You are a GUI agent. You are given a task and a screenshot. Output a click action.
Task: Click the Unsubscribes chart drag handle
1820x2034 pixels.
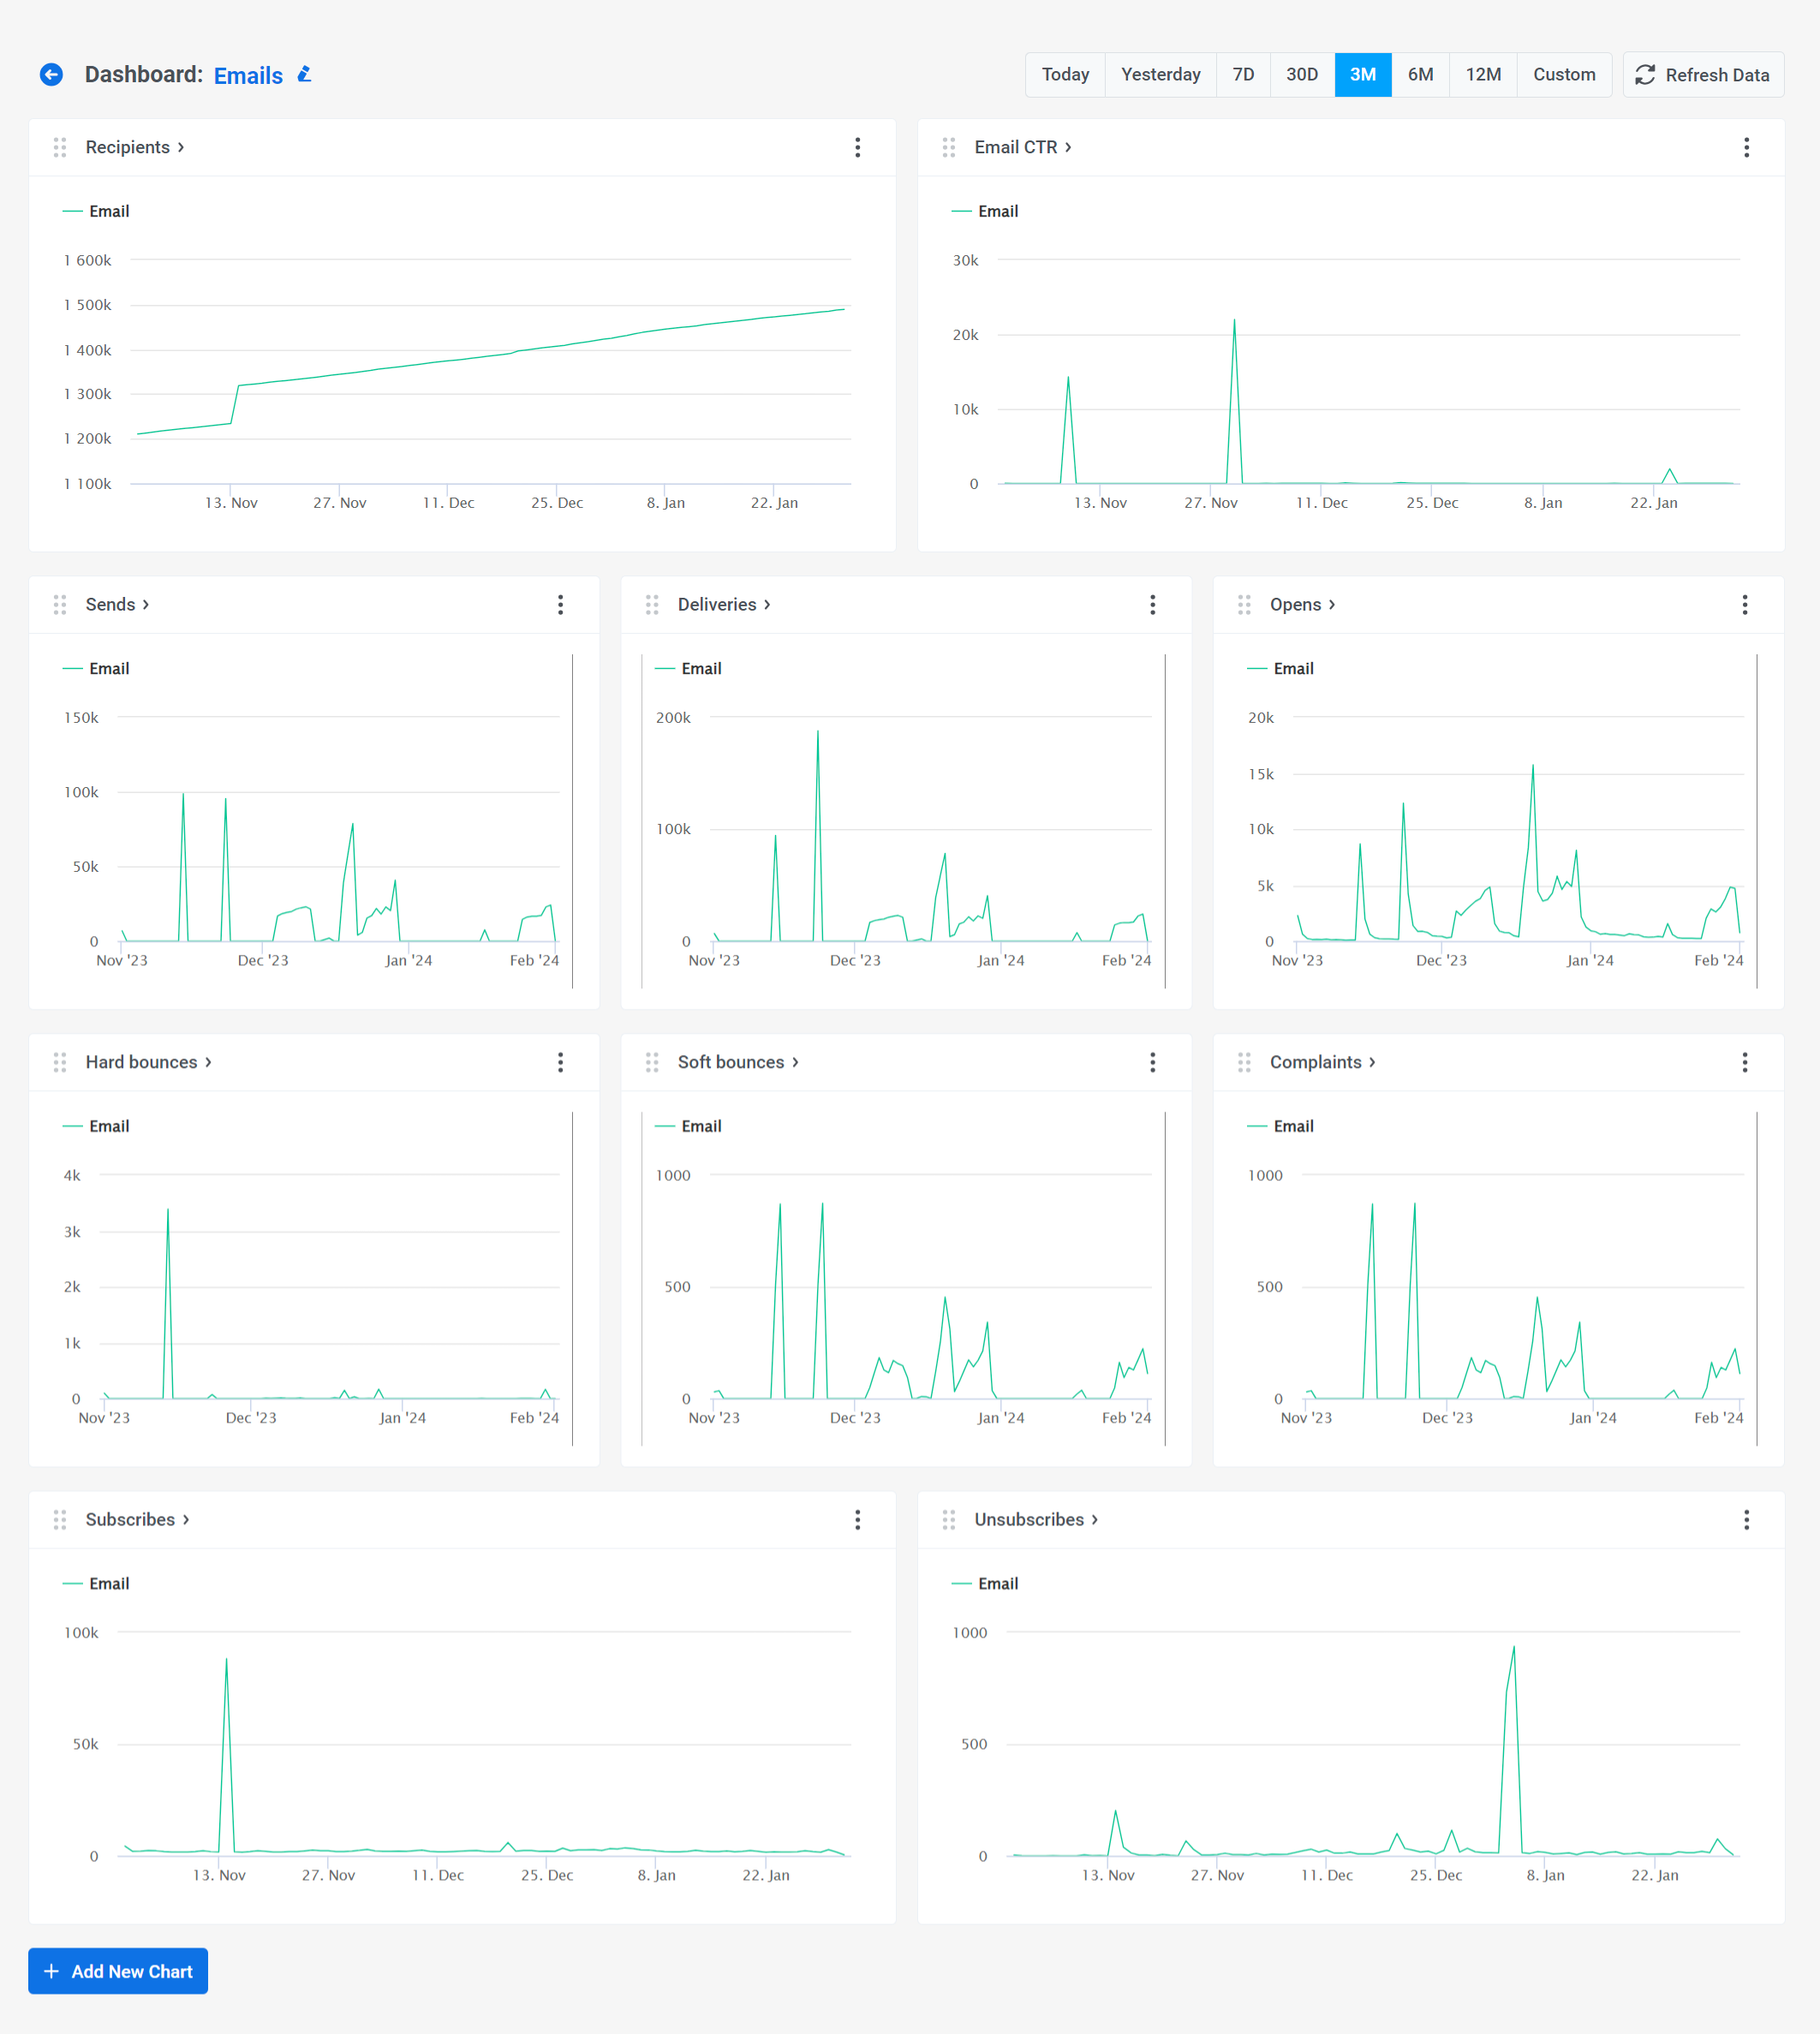click(948, 1520)
